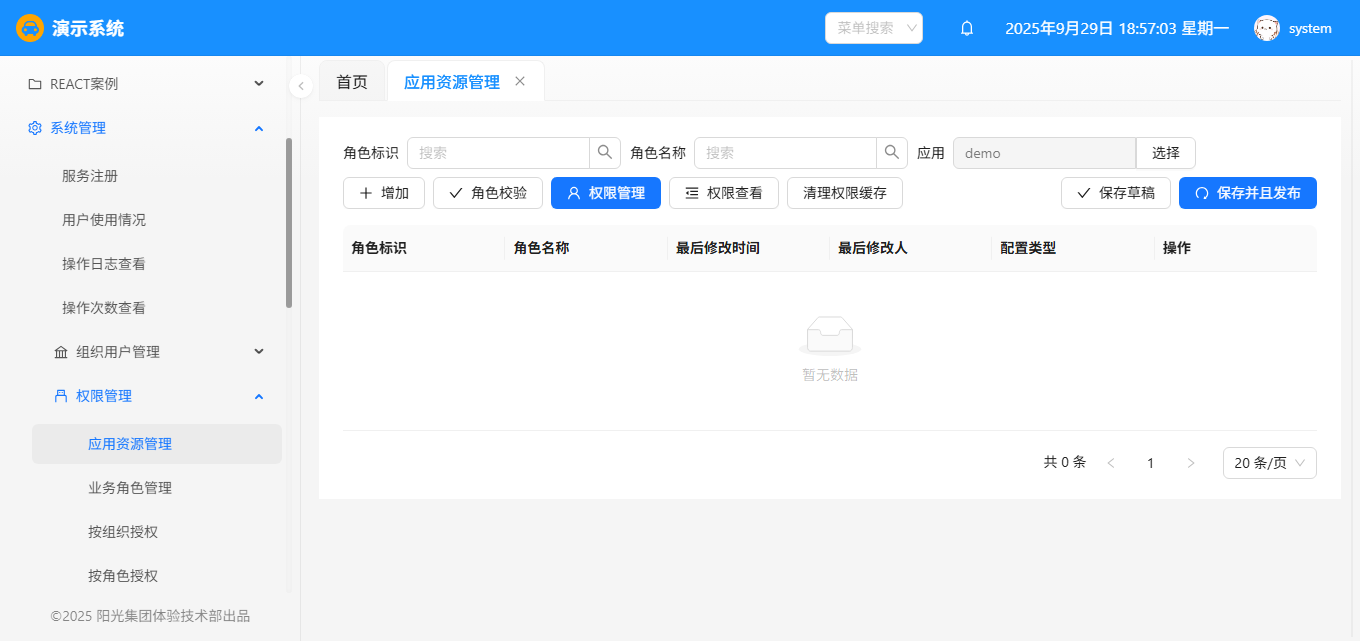Focus the 角色名称 search input field

point(785,153)
